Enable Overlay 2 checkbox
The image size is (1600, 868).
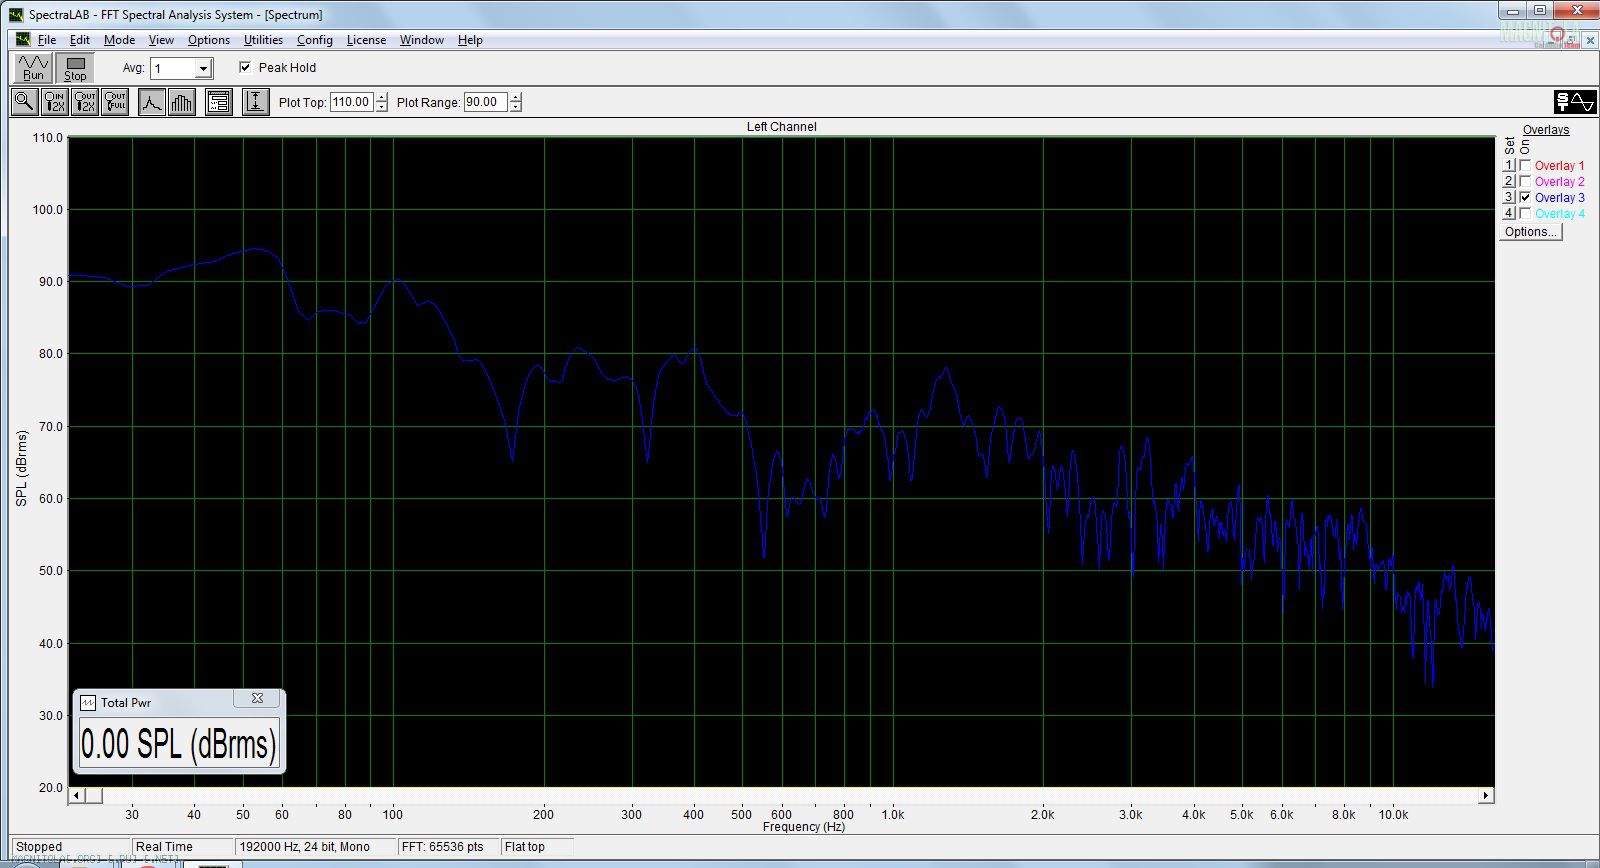(1525, 182)
